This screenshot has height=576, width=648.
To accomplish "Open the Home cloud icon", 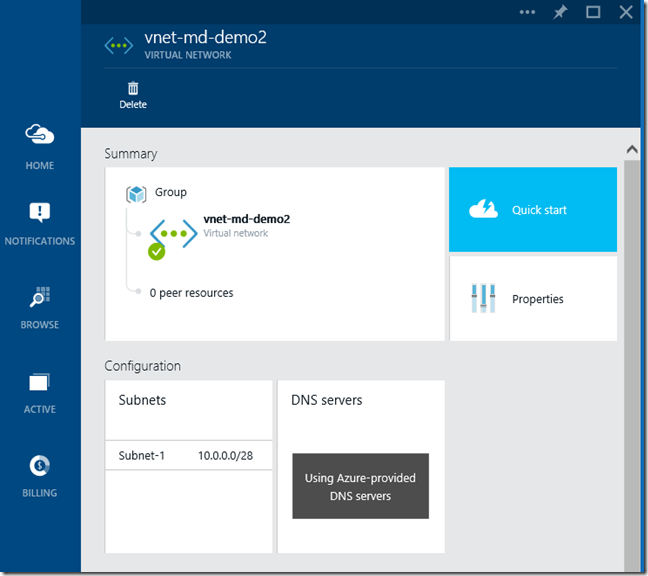I will [x=40, y=135].
